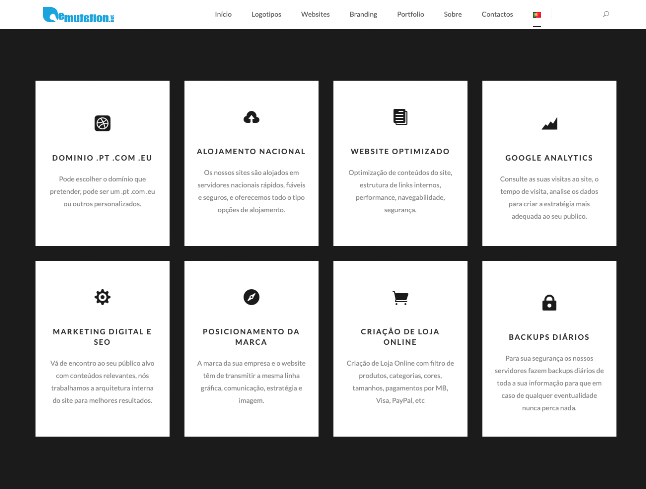This screenshot has width=646, height=489.
Task: Select the Portuguese flag language icon
Action: 537,15
